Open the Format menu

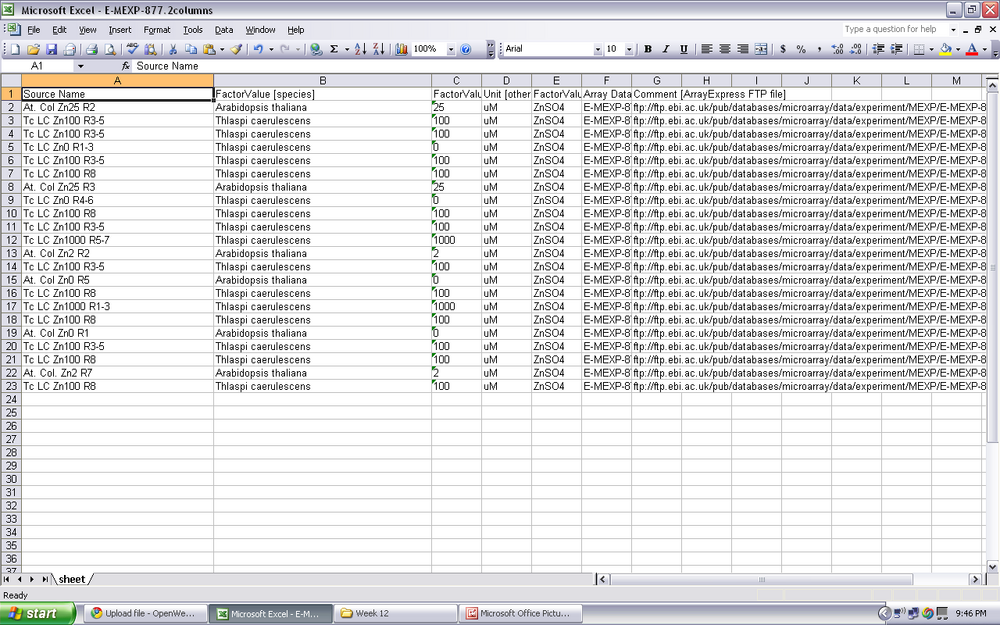(157, 30)
